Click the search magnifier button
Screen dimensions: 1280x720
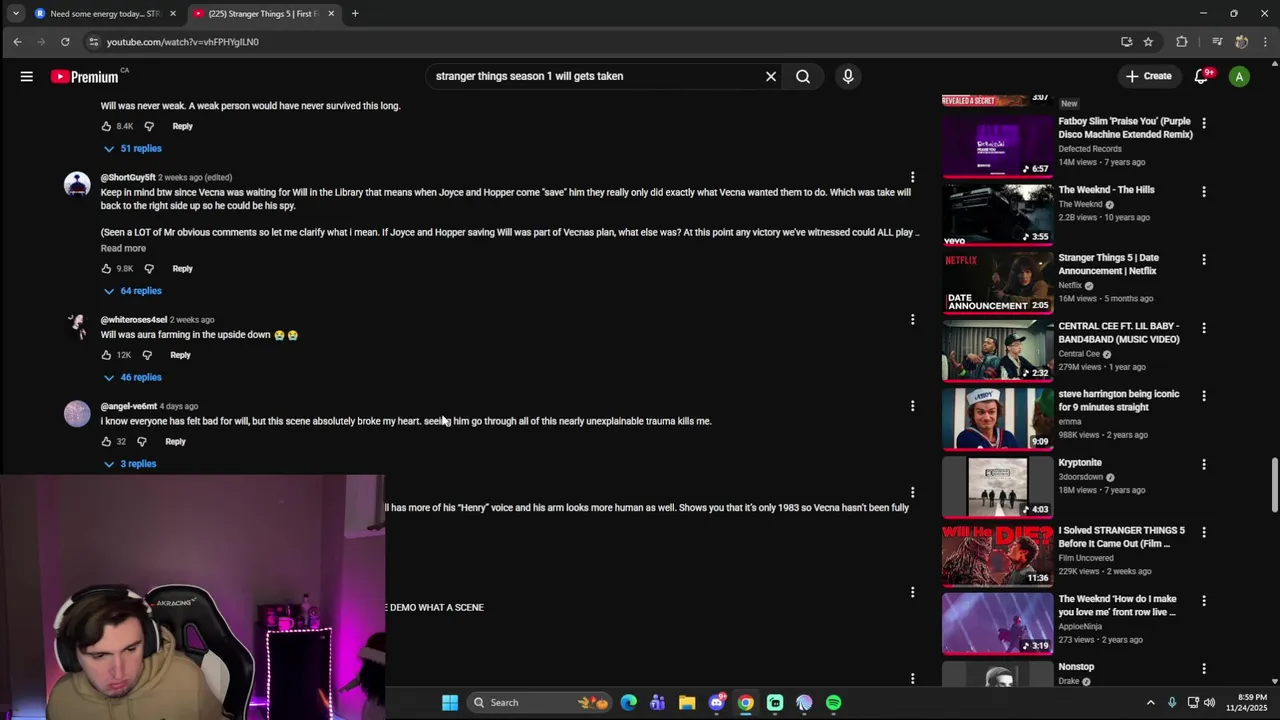pyautogui.click(x=803, y=76)
